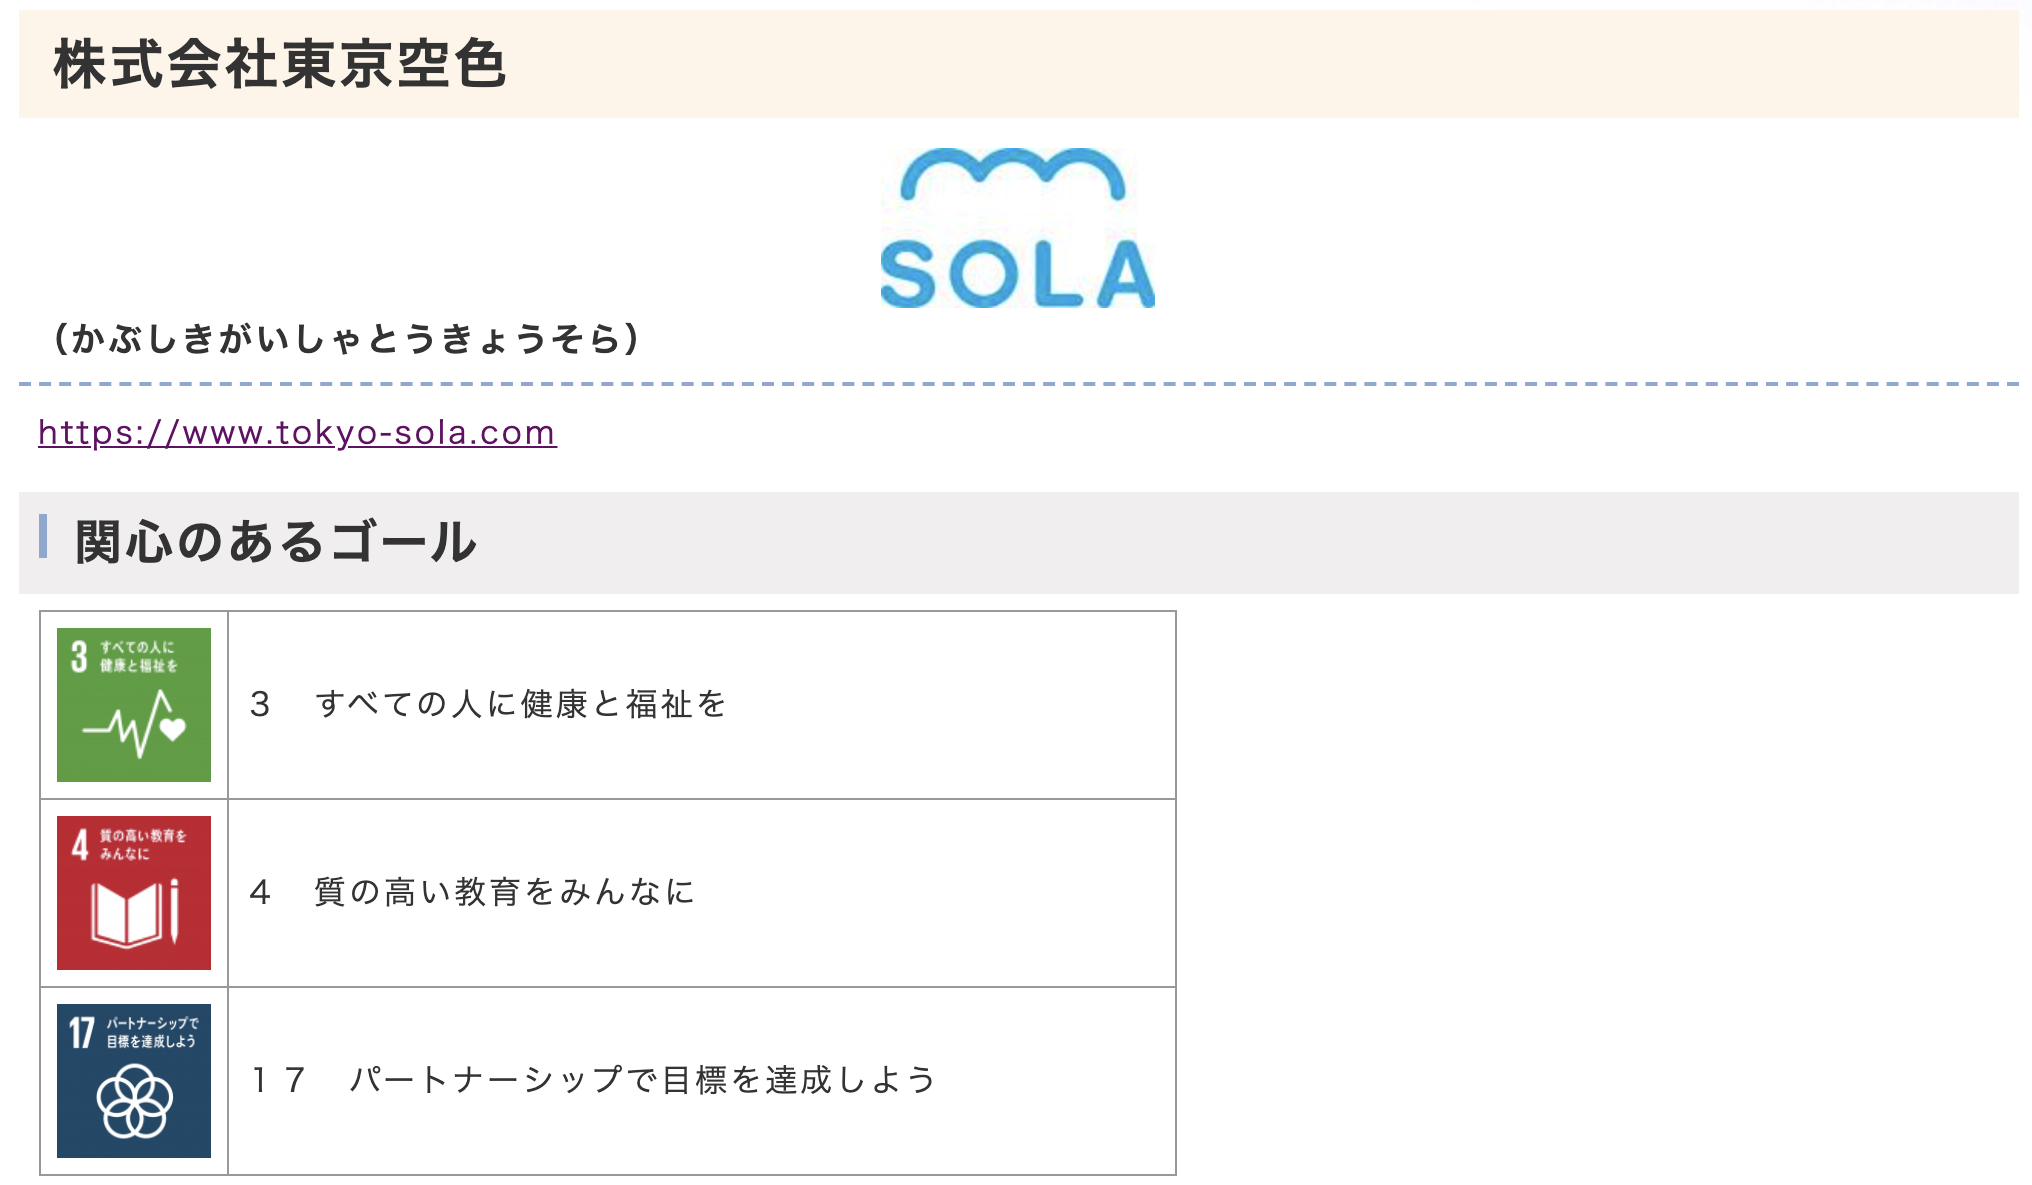Click the SOLA cloud logo
The width and height of the screenshot is (2032, 1185).
1016,228
